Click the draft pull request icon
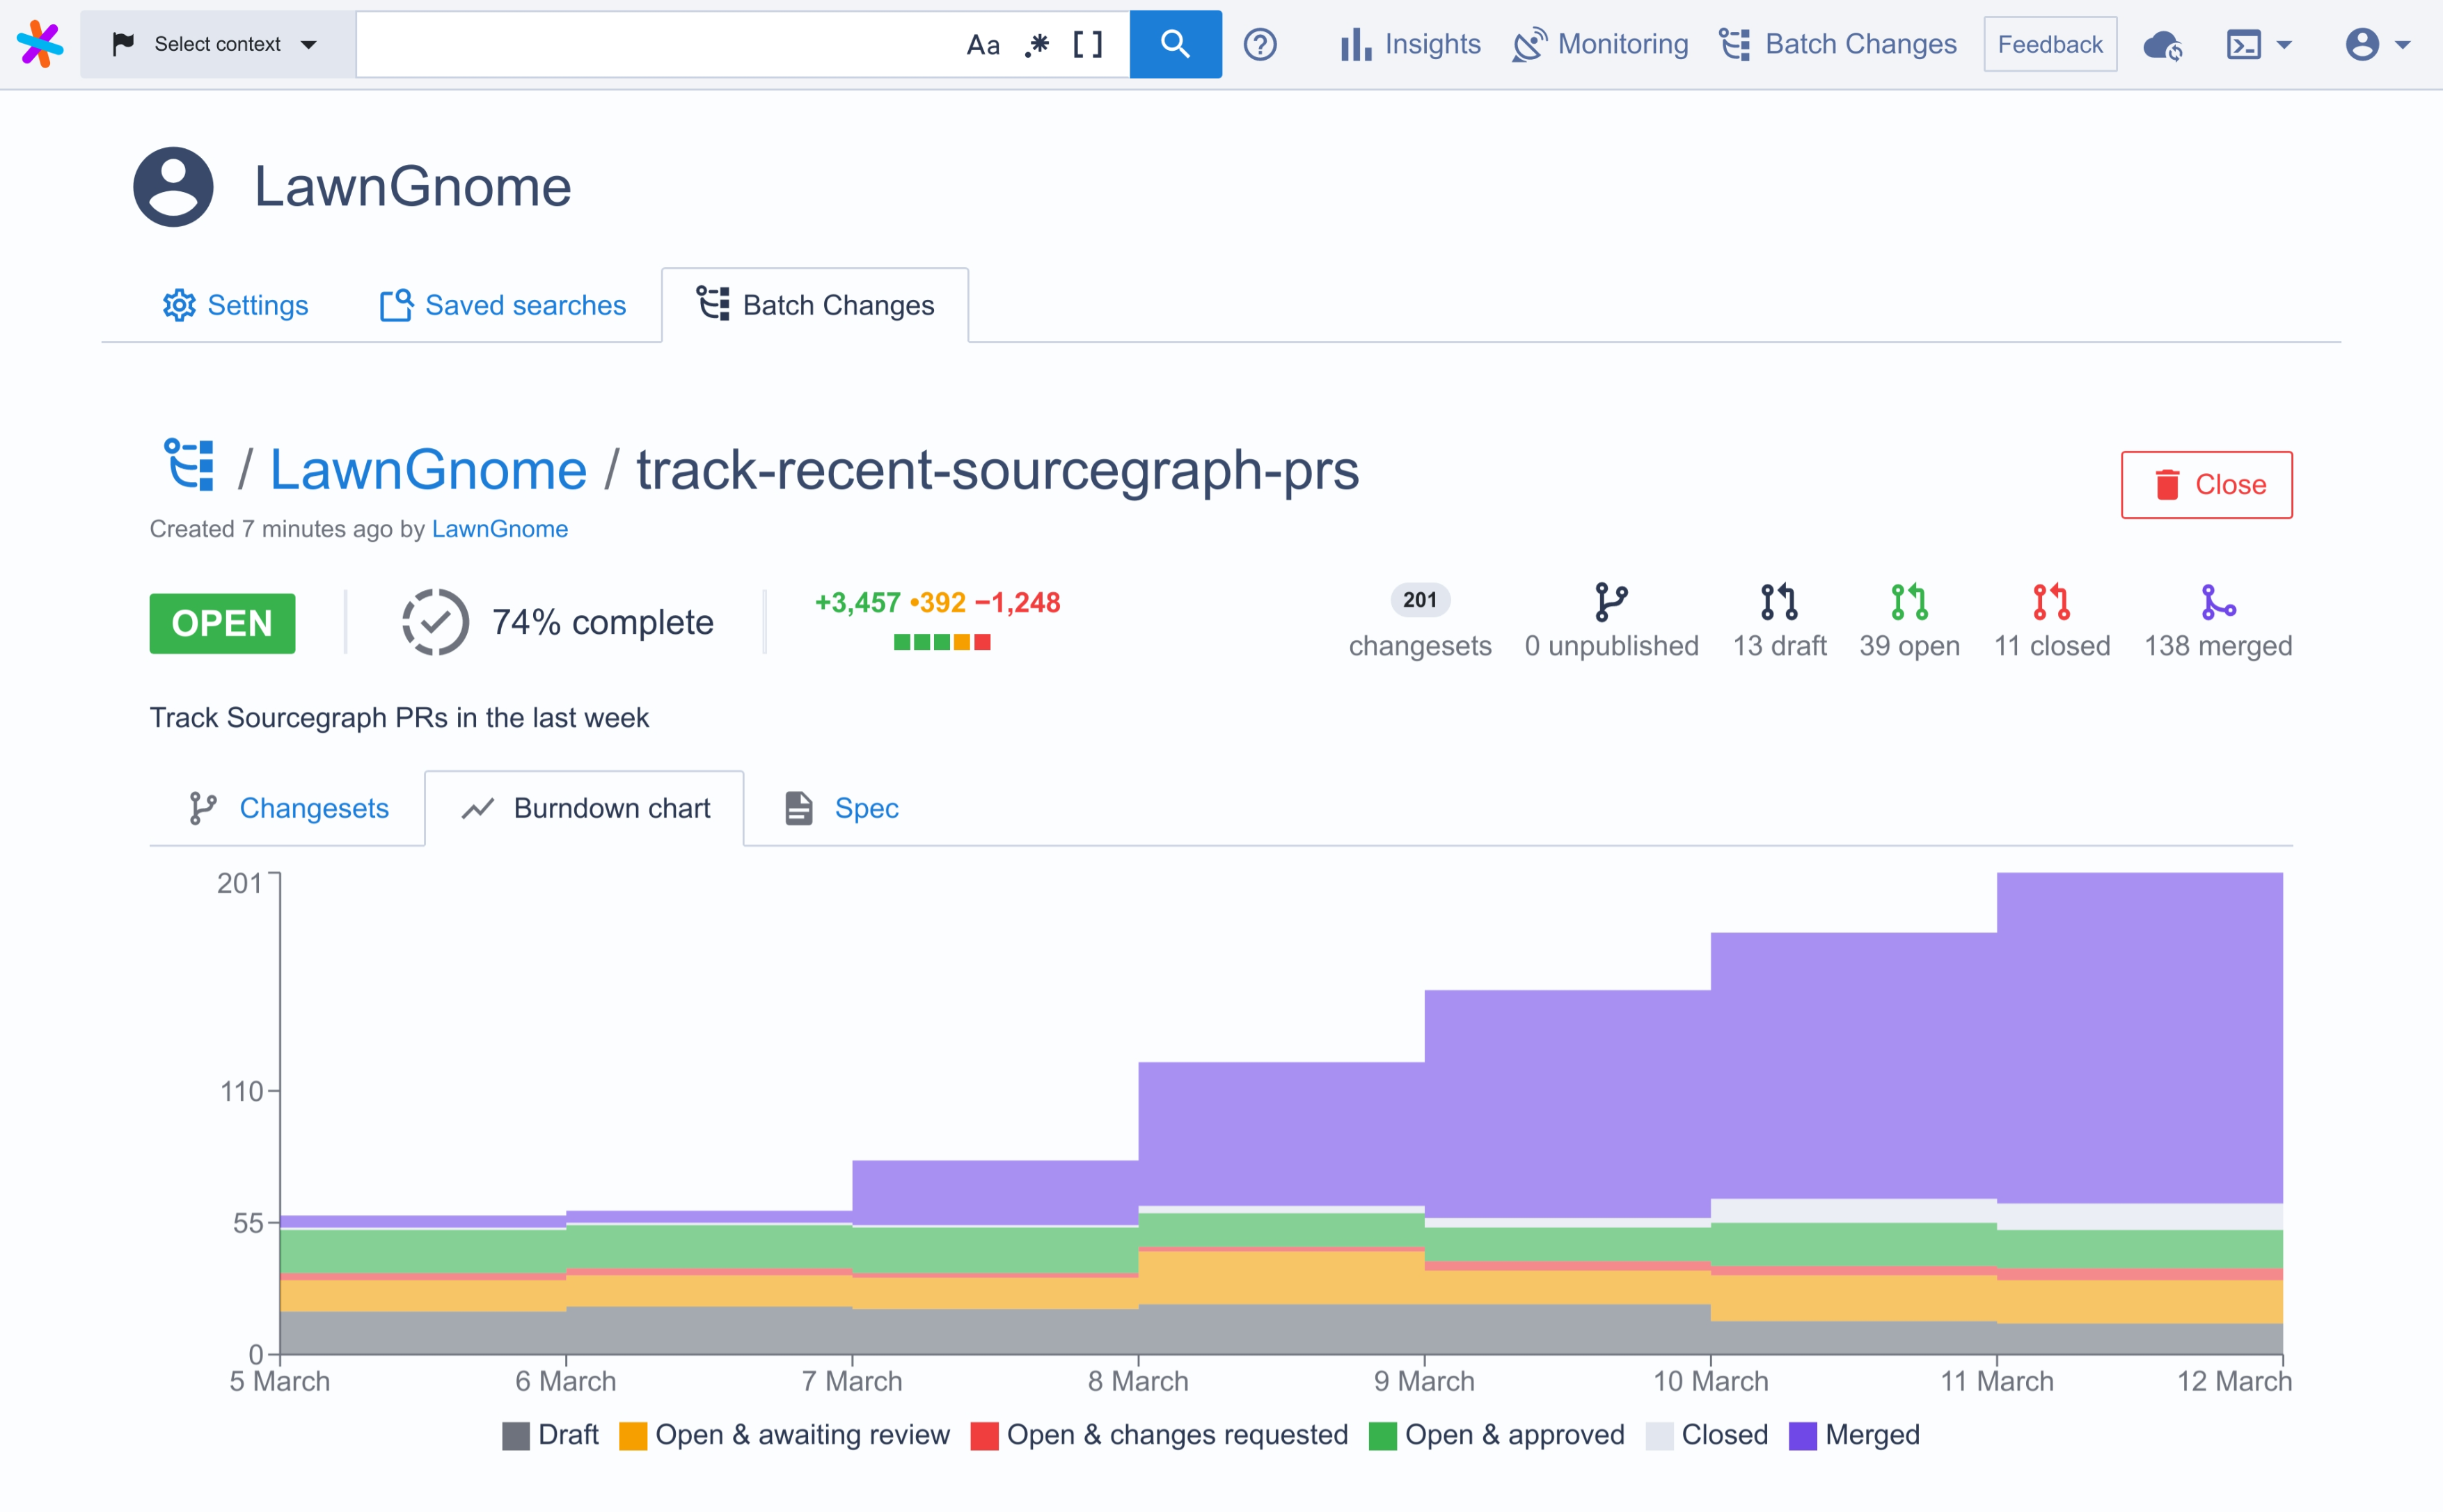Viewport: 2443px width, 1512px height. [x=1779, y=602]
